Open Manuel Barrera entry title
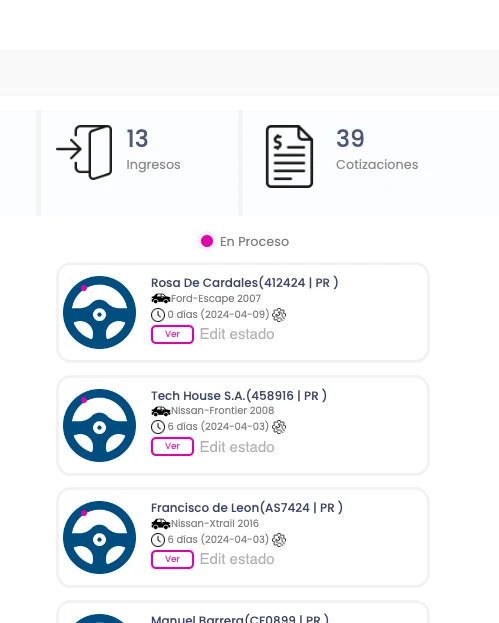Screen dimensions: 499x623 pos(240,618)
